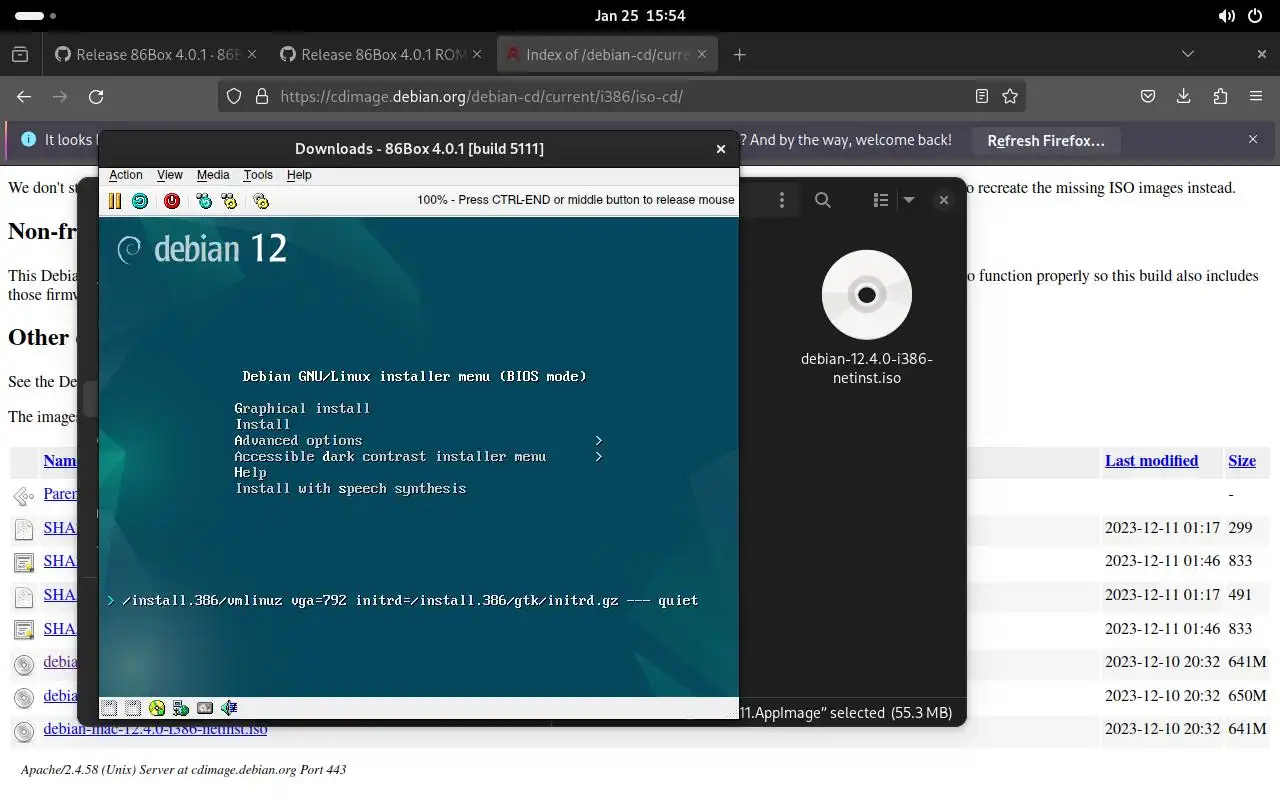Click the search icon in Files window
This screenshot has height=800, width=1280.
pos(823,200)
